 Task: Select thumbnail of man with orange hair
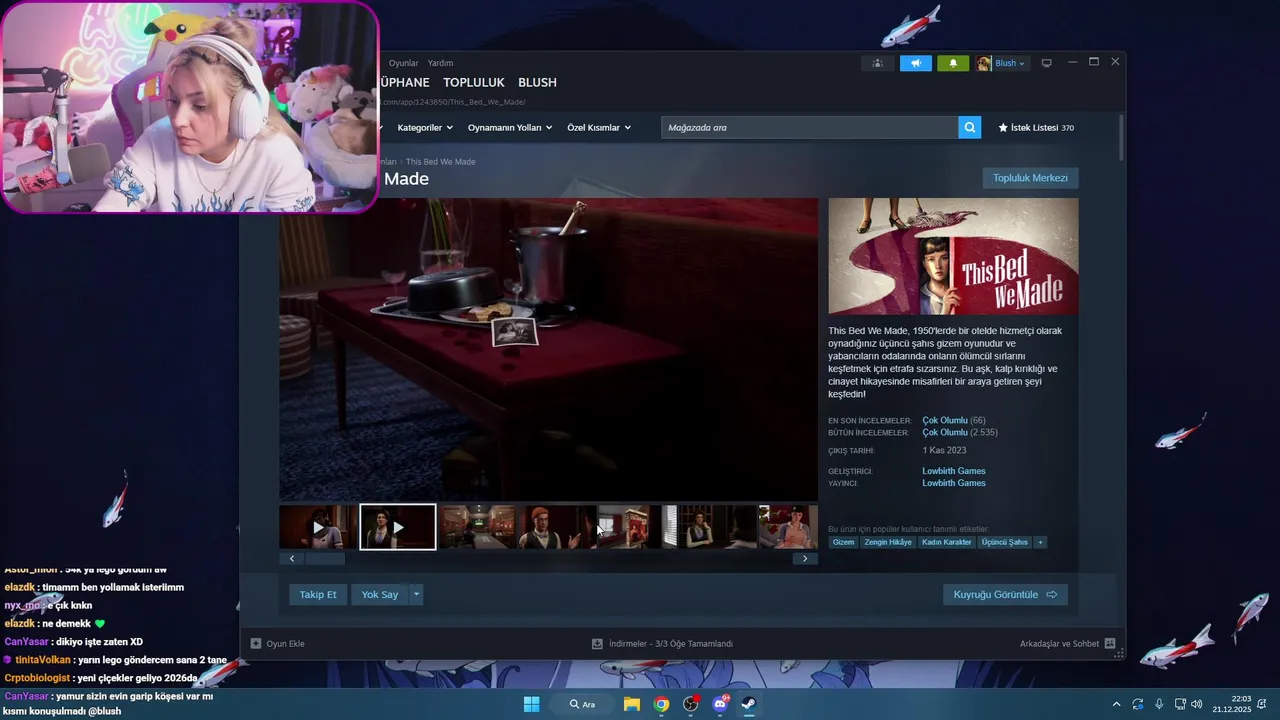557,527
